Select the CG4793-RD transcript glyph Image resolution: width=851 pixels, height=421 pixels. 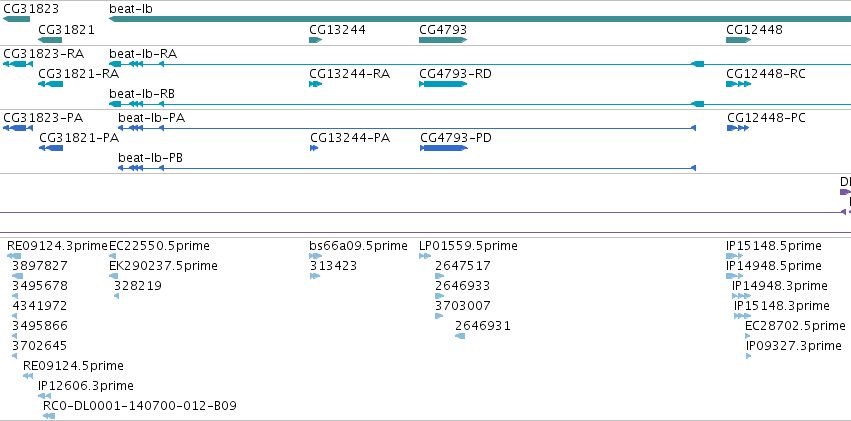[443, 84]
